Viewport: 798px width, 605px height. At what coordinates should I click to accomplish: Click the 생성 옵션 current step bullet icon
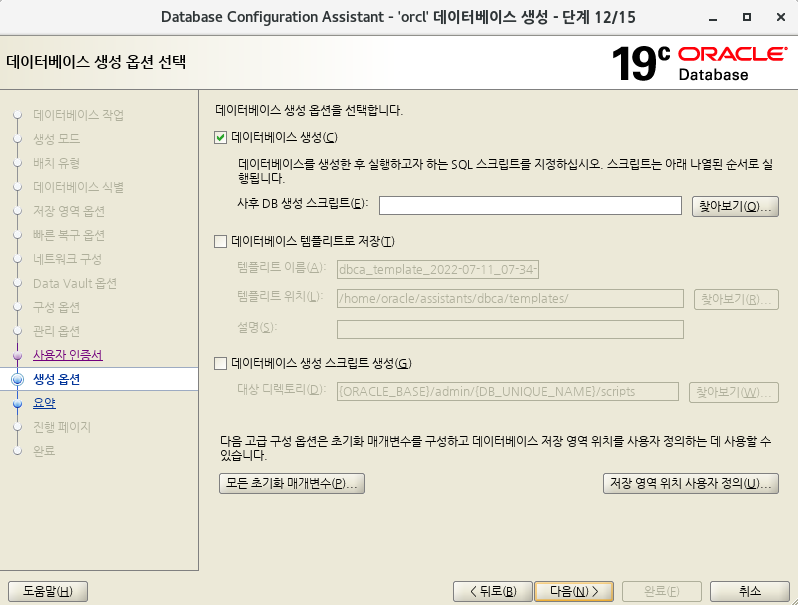coord(17,379)
